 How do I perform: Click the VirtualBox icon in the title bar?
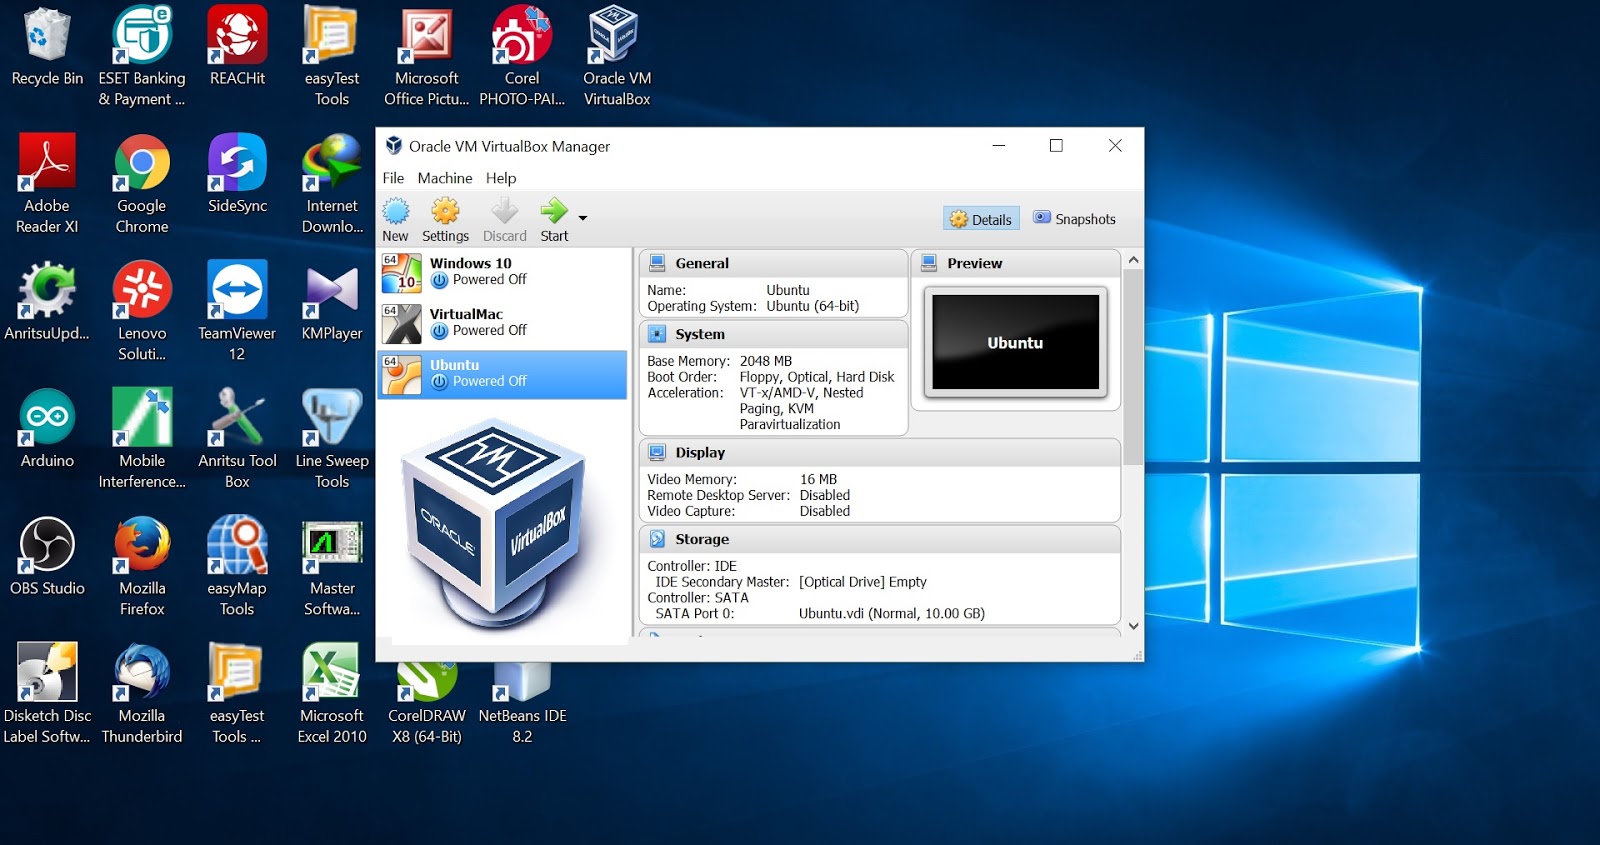[x=394, y=146]
